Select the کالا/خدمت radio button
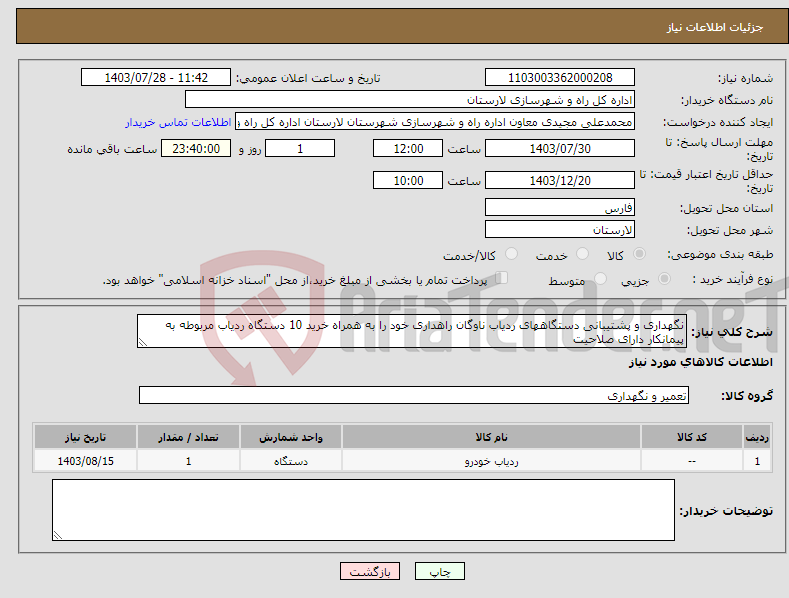Viewport: 789px width, 598px height. (511, 254)
